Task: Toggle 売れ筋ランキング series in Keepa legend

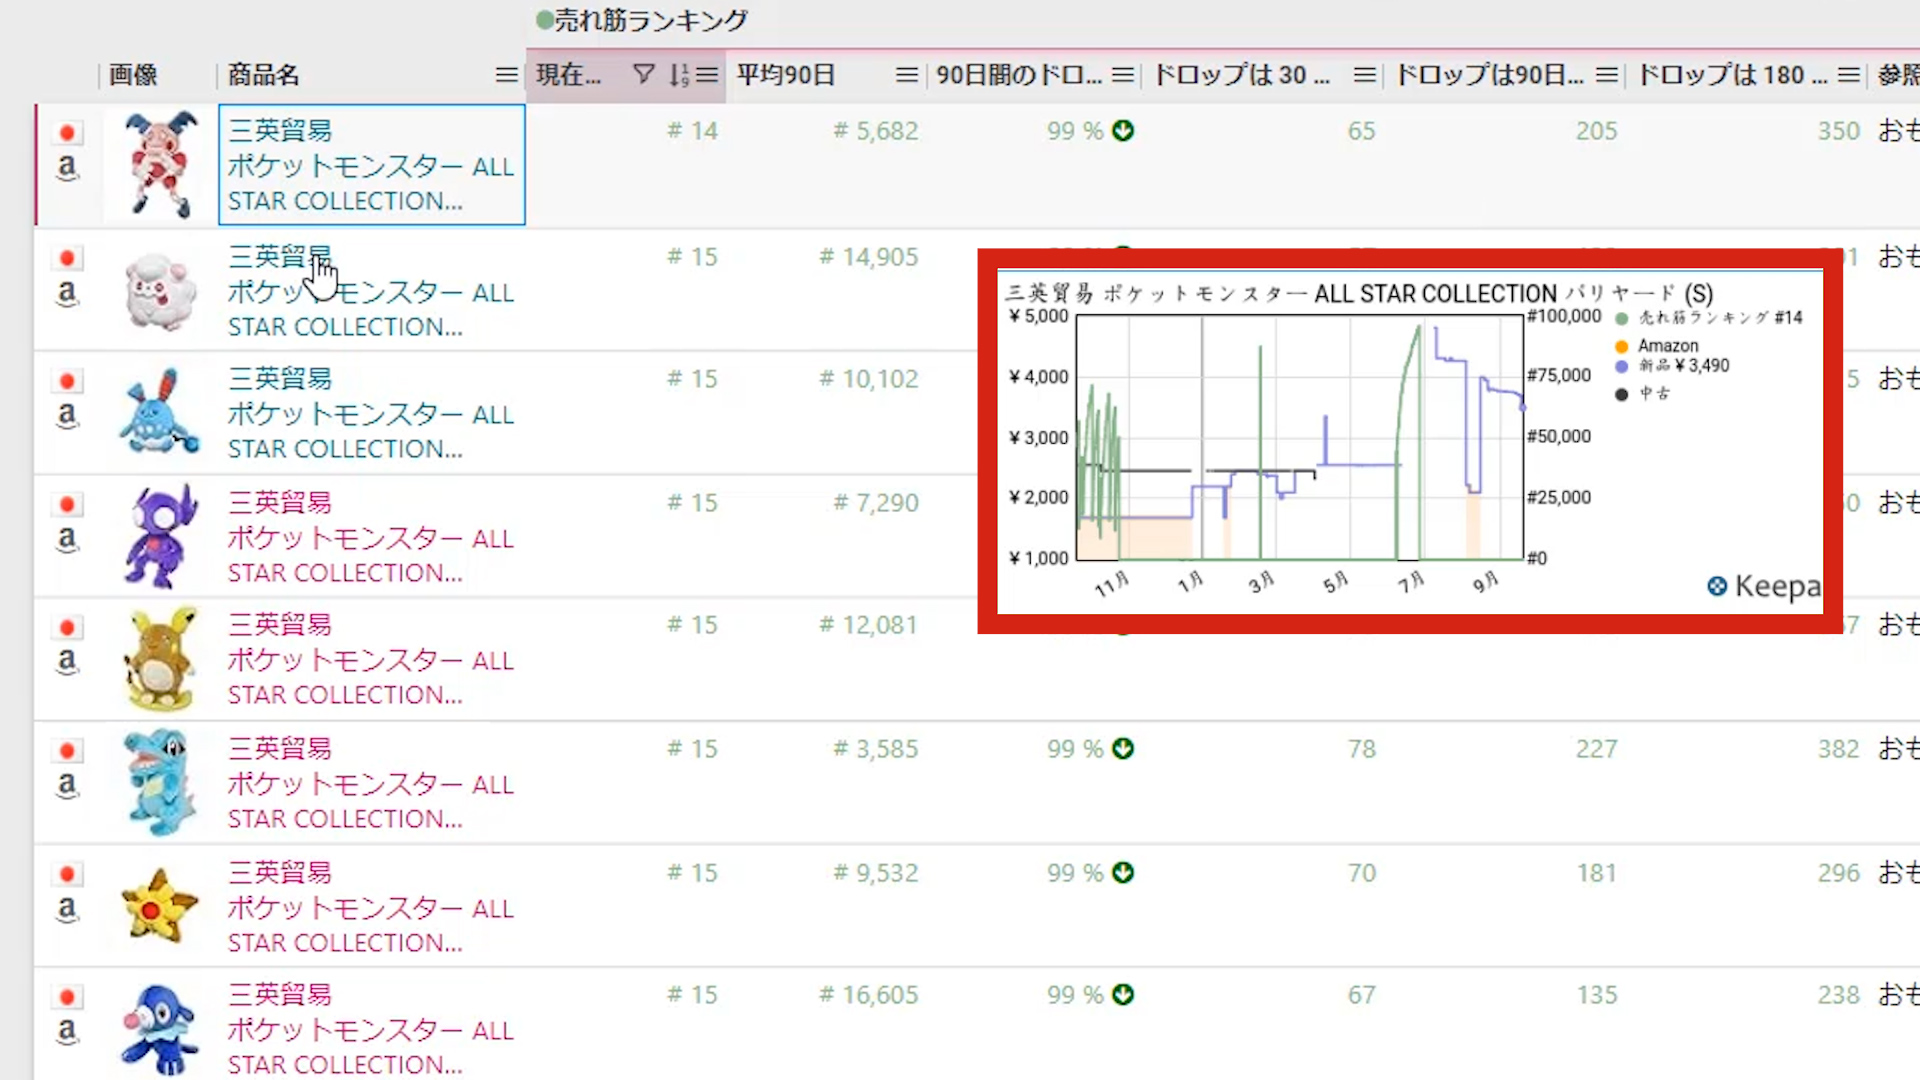Action: pos(1719,318)
